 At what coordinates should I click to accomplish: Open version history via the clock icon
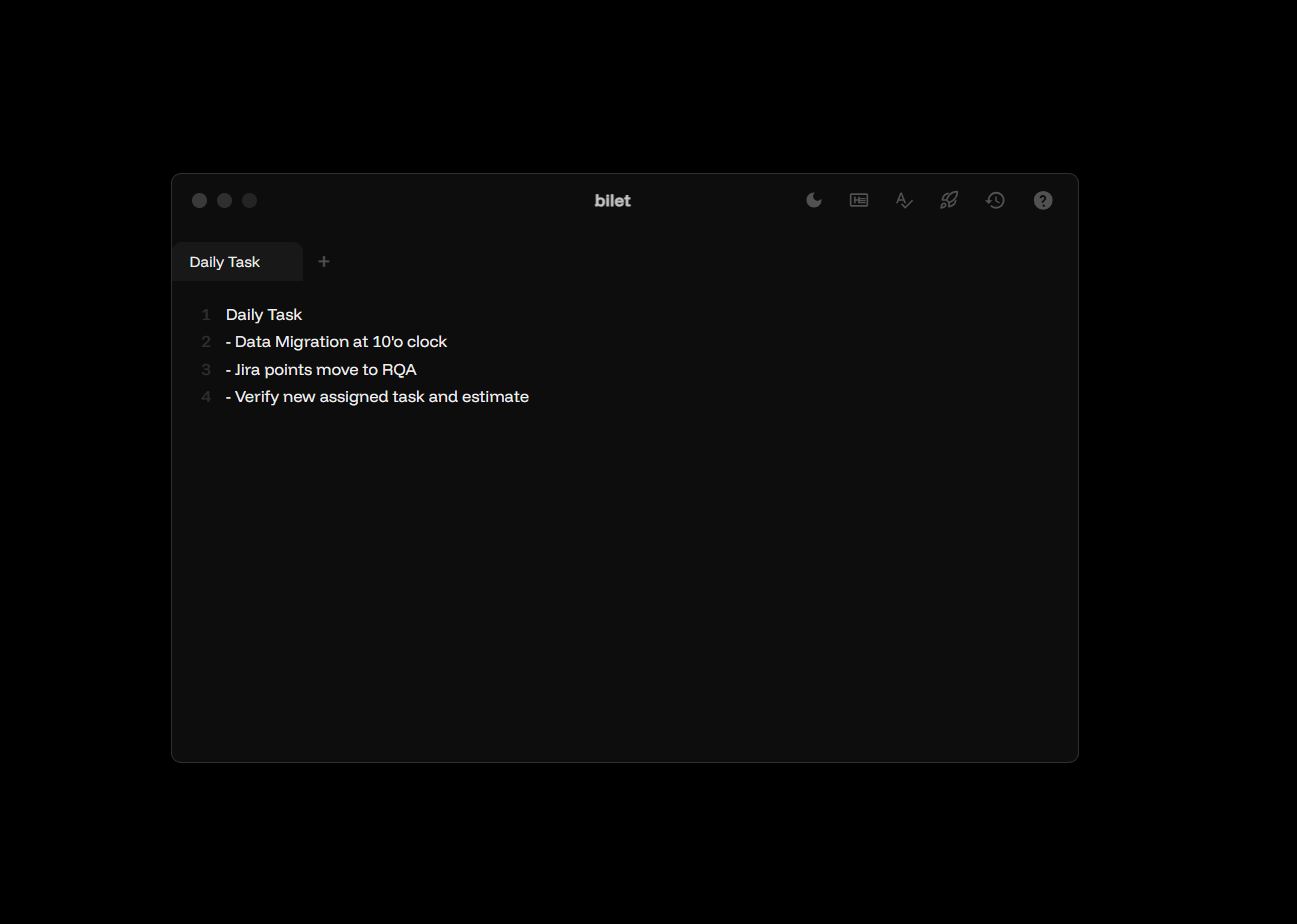tap(995, 200)
